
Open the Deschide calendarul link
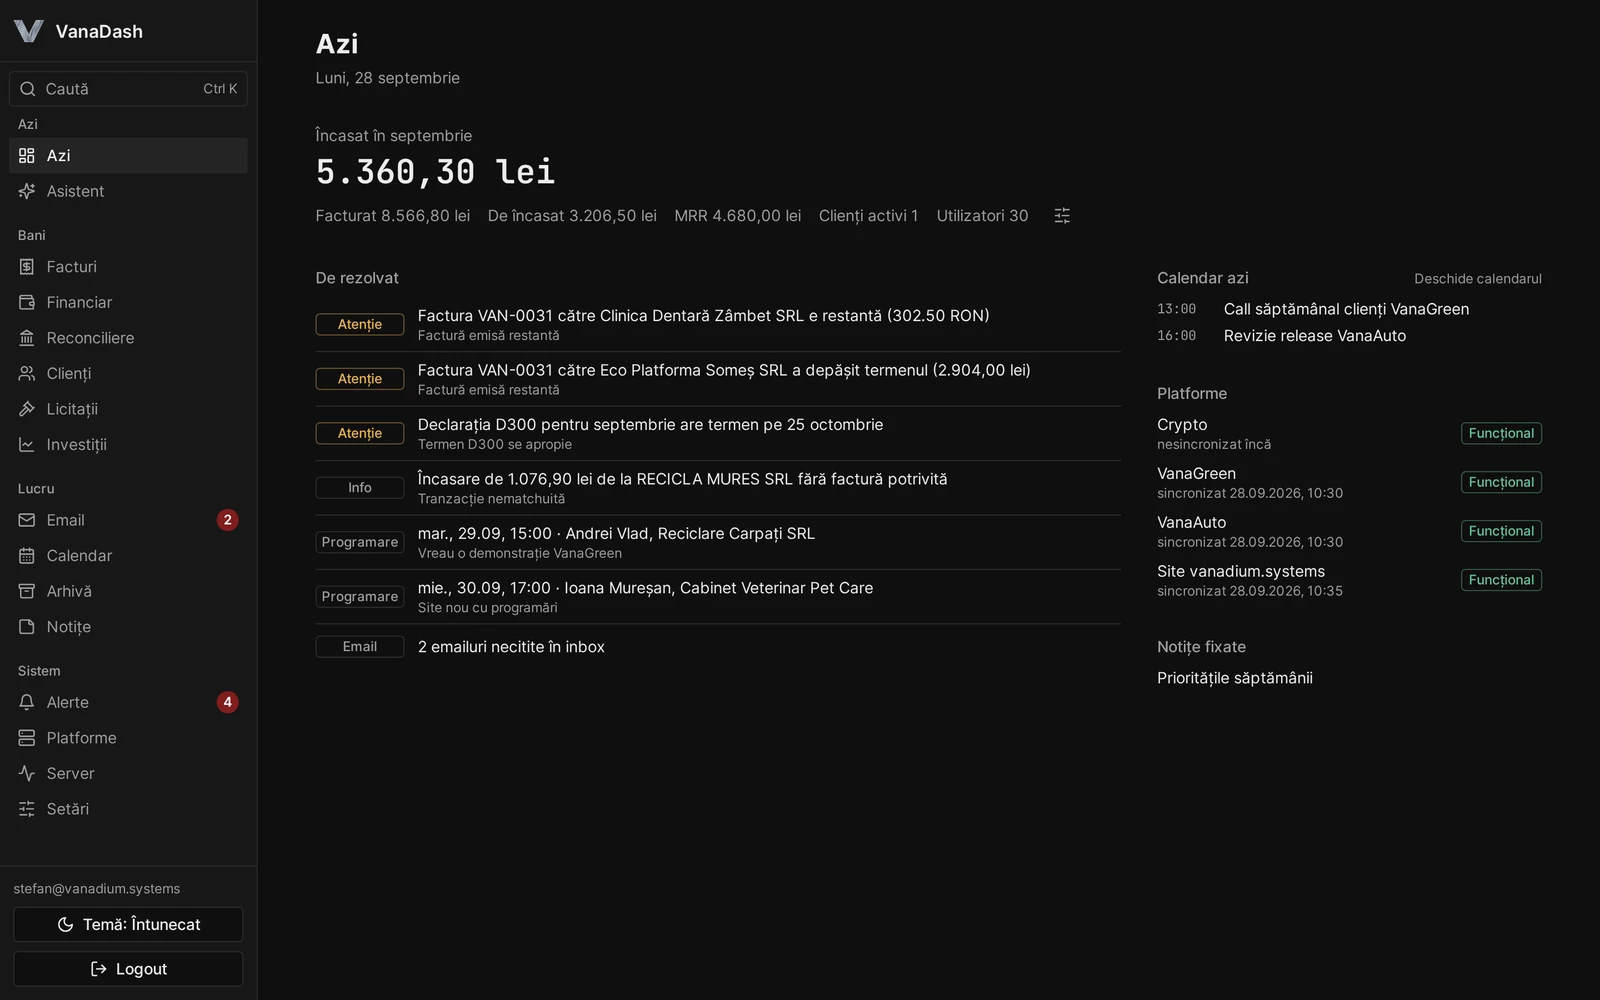1477,279
